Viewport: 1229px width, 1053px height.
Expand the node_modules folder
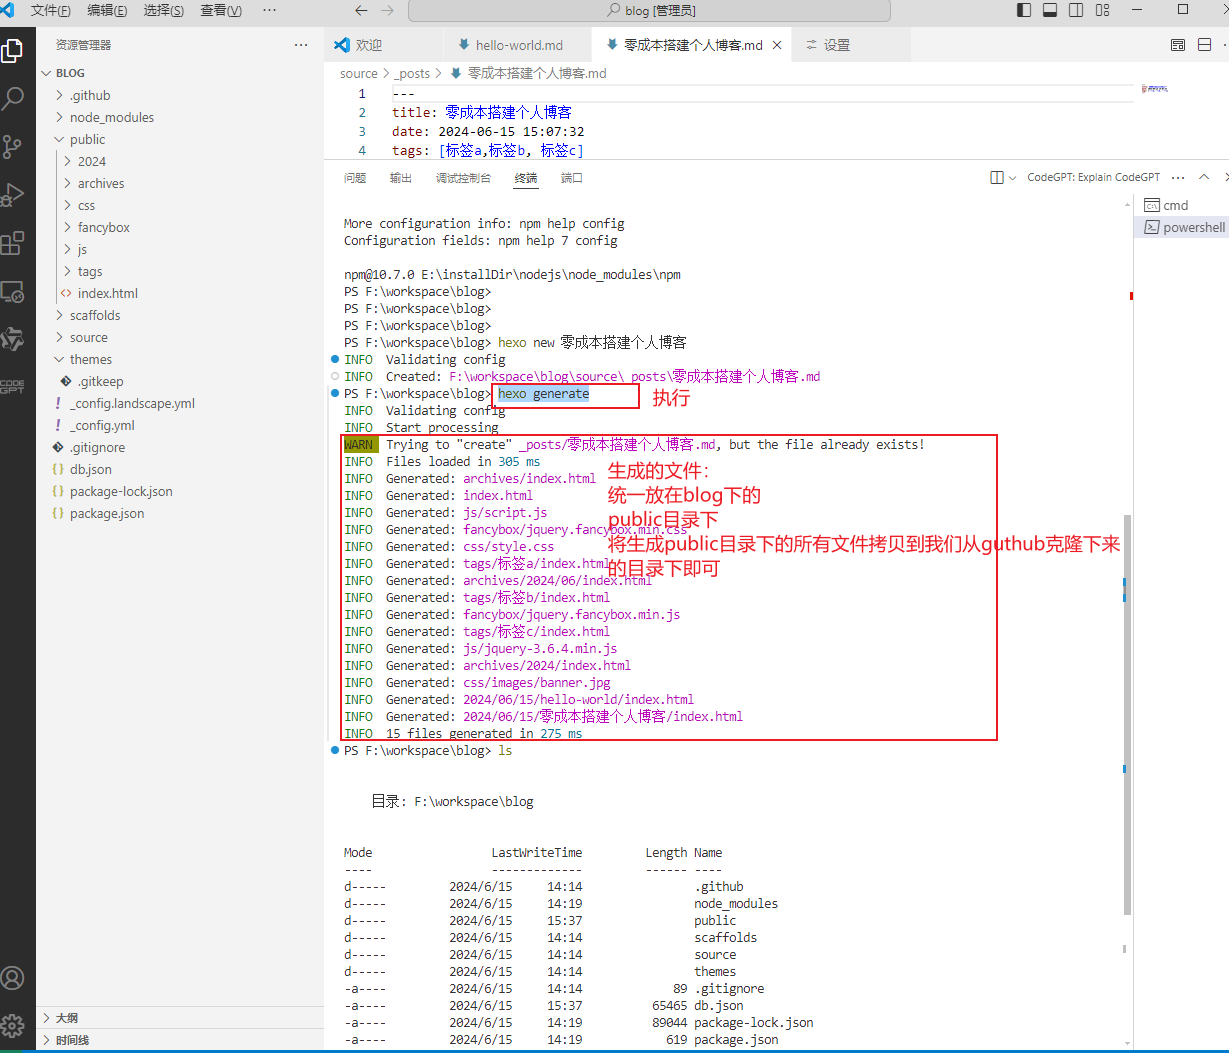pyautogui.click(x=111, y=117)
